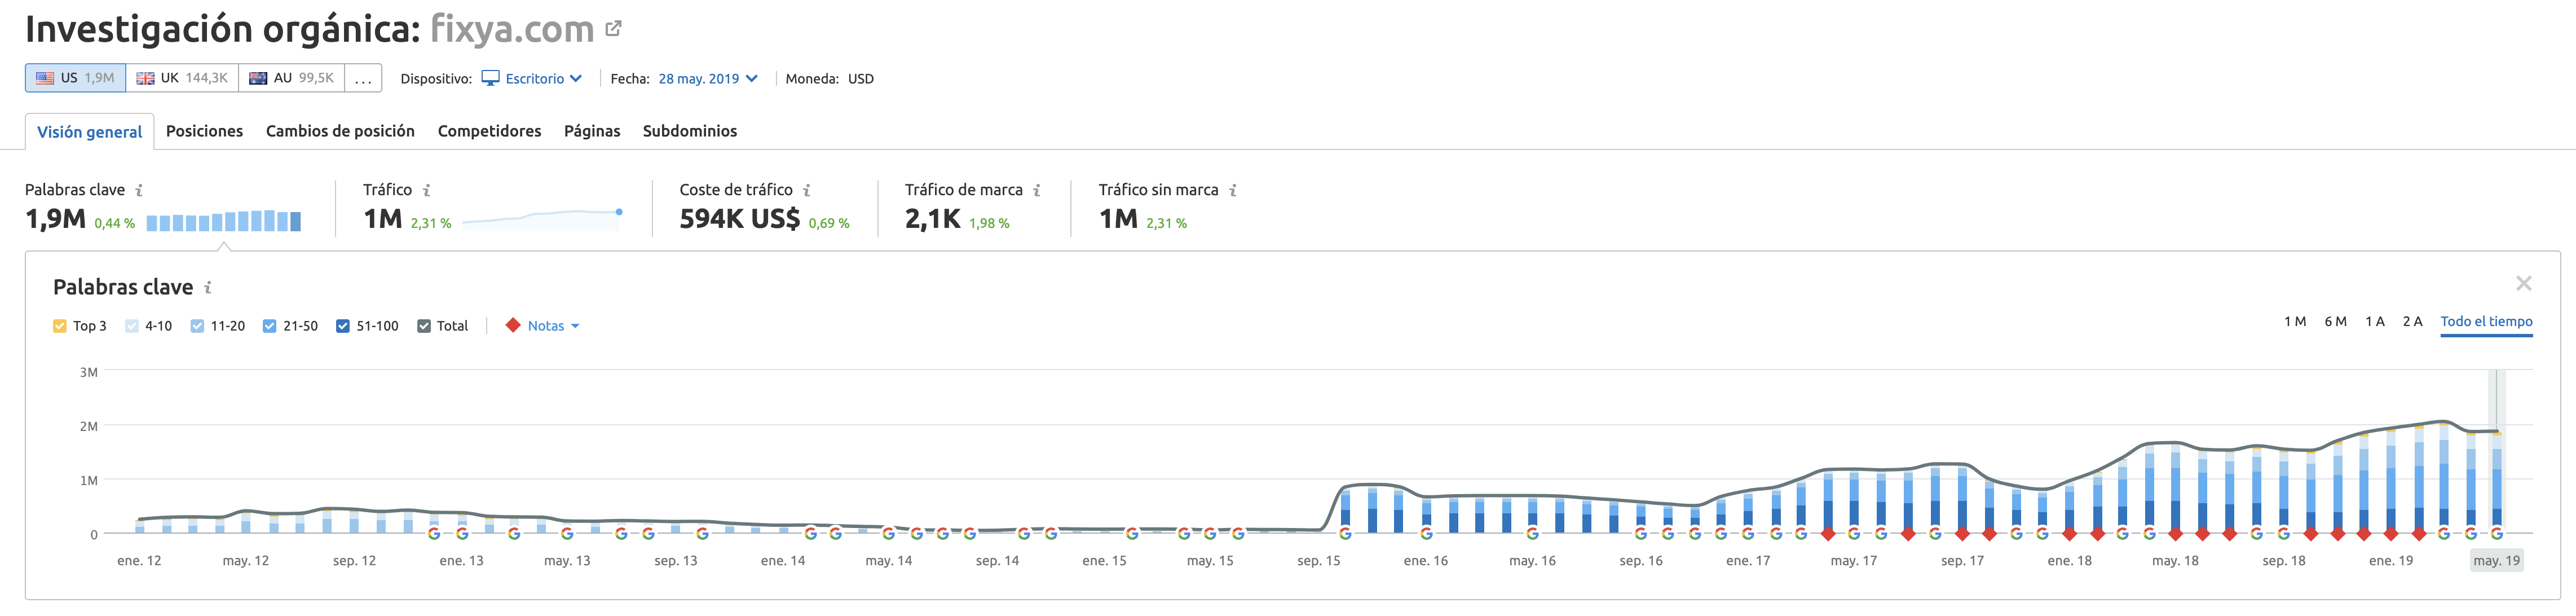Click the Moneda: USD label
The image size is (2576, 616).
(x=829, y=78)
